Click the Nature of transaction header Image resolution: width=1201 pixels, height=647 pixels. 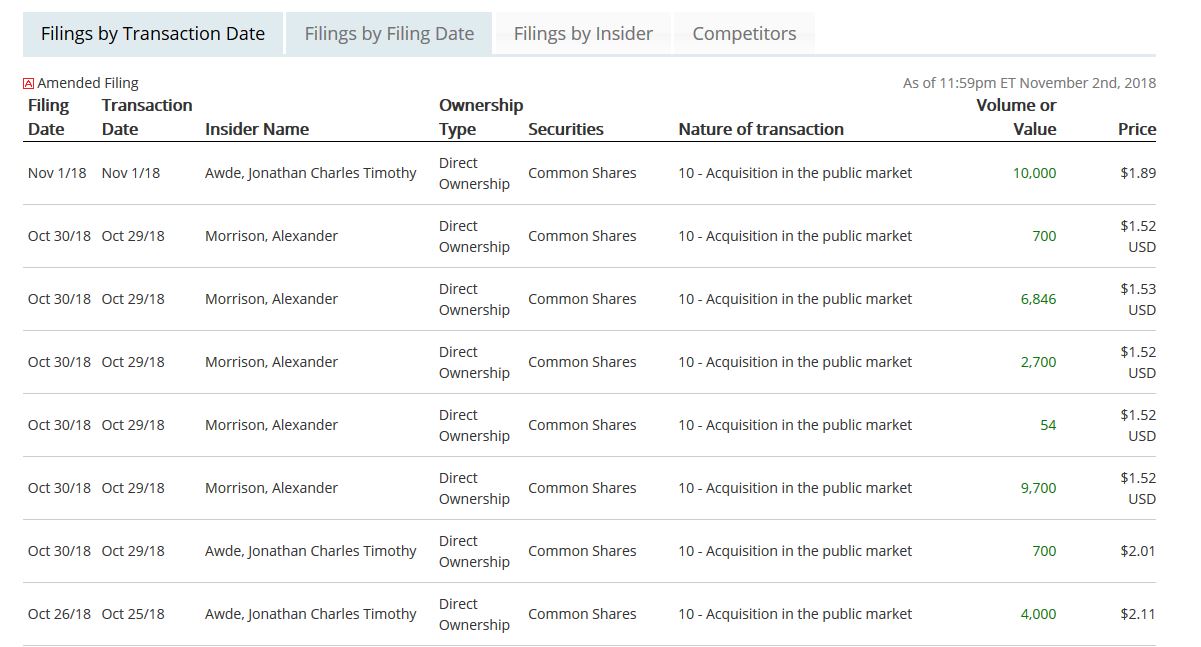click(x=761, y=129)
